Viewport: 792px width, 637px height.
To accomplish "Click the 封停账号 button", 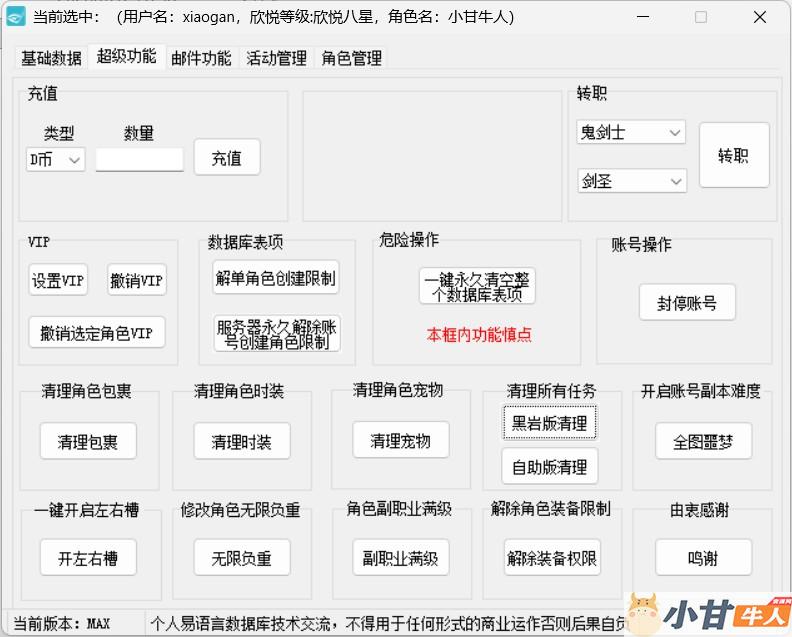I will [687, 302].
